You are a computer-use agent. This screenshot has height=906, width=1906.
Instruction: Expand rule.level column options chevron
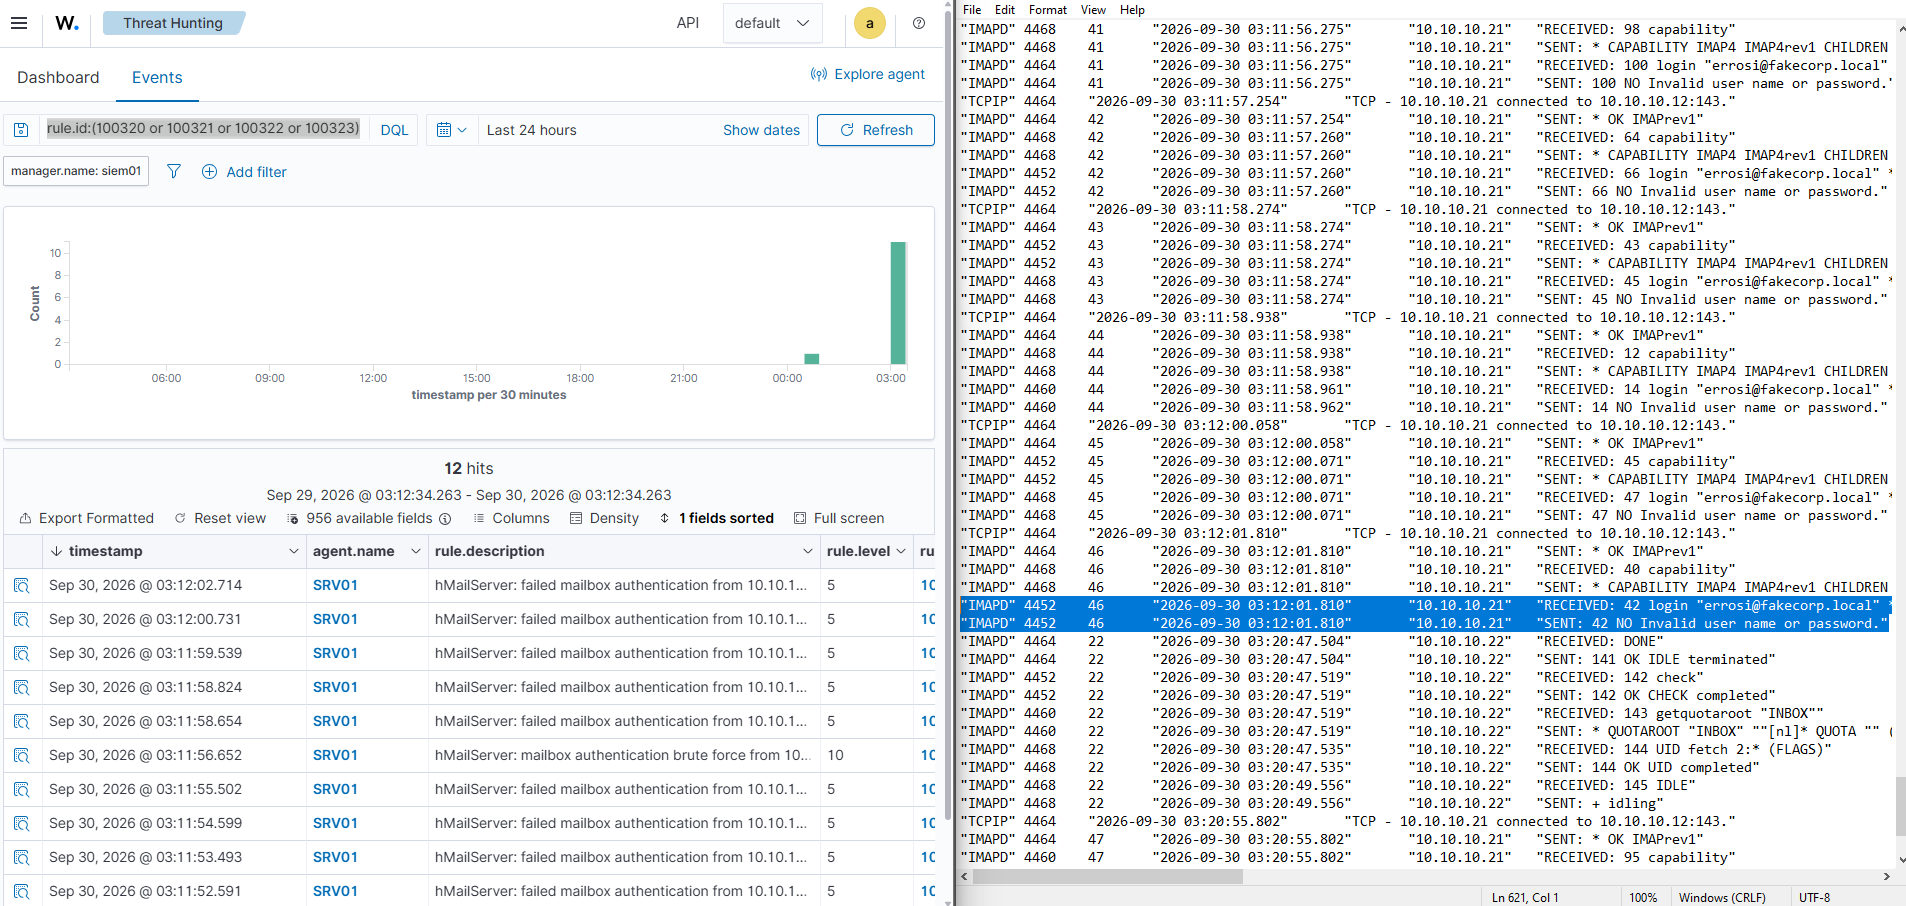tap(901, 551)
